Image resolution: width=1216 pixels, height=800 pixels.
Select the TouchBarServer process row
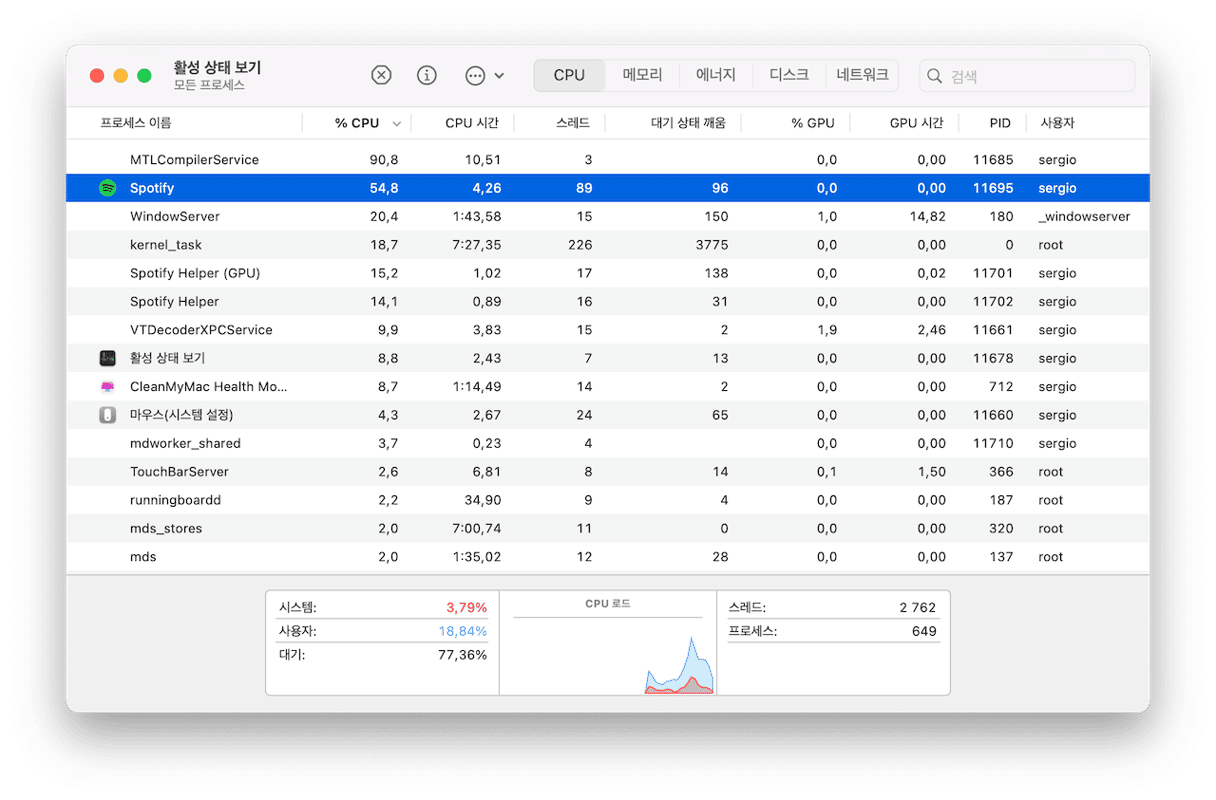[608, 472]
